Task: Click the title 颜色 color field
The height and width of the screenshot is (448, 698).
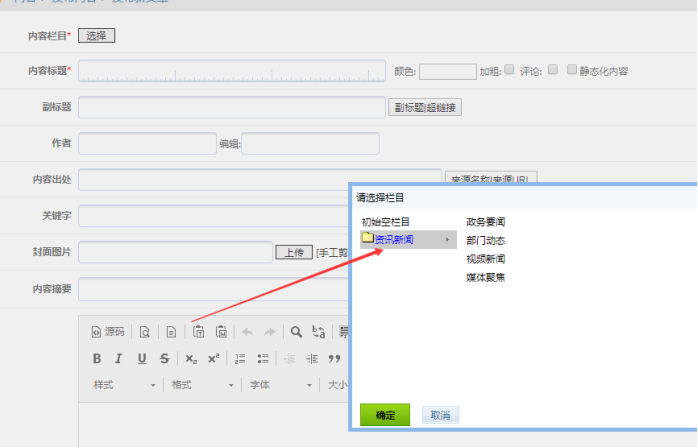Action: coord(447,71)
